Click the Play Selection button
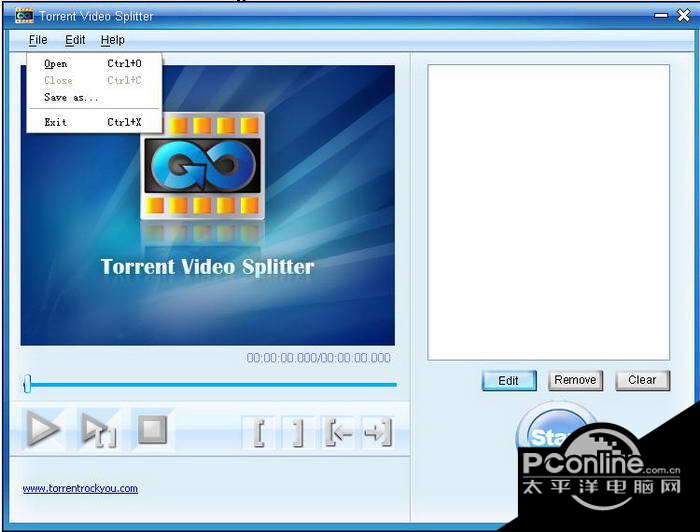The image size is (700, 532). (x=99, y=429)
